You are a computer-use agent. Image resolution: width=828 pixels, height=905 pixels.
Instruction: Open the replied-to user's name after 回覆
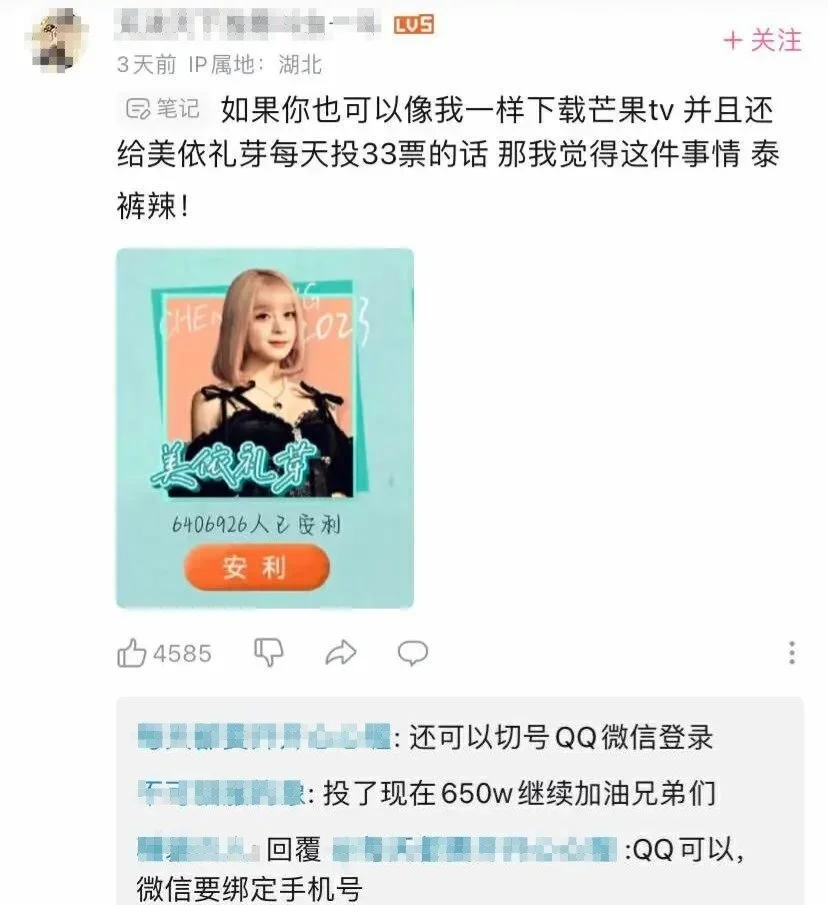click(x=474, y=850)
